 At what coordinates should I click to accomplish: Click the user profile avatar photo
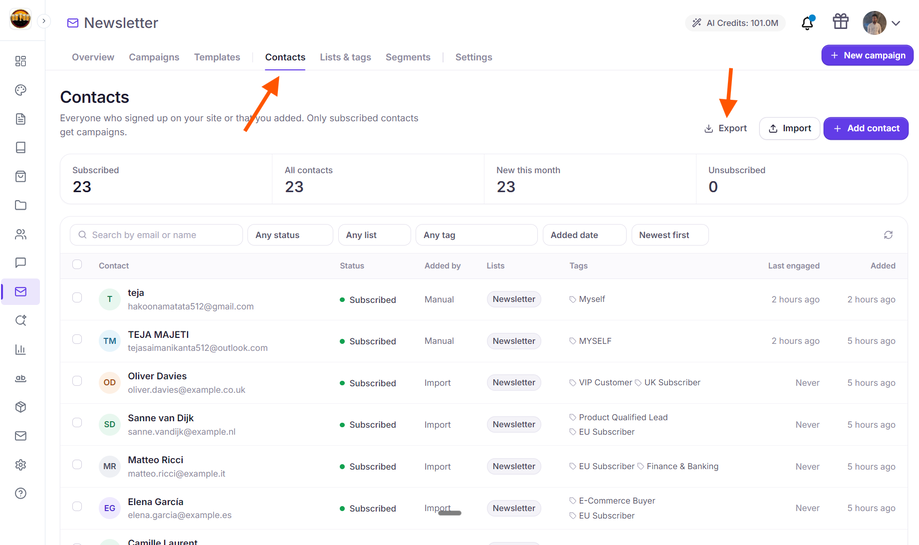coord(874,23)
